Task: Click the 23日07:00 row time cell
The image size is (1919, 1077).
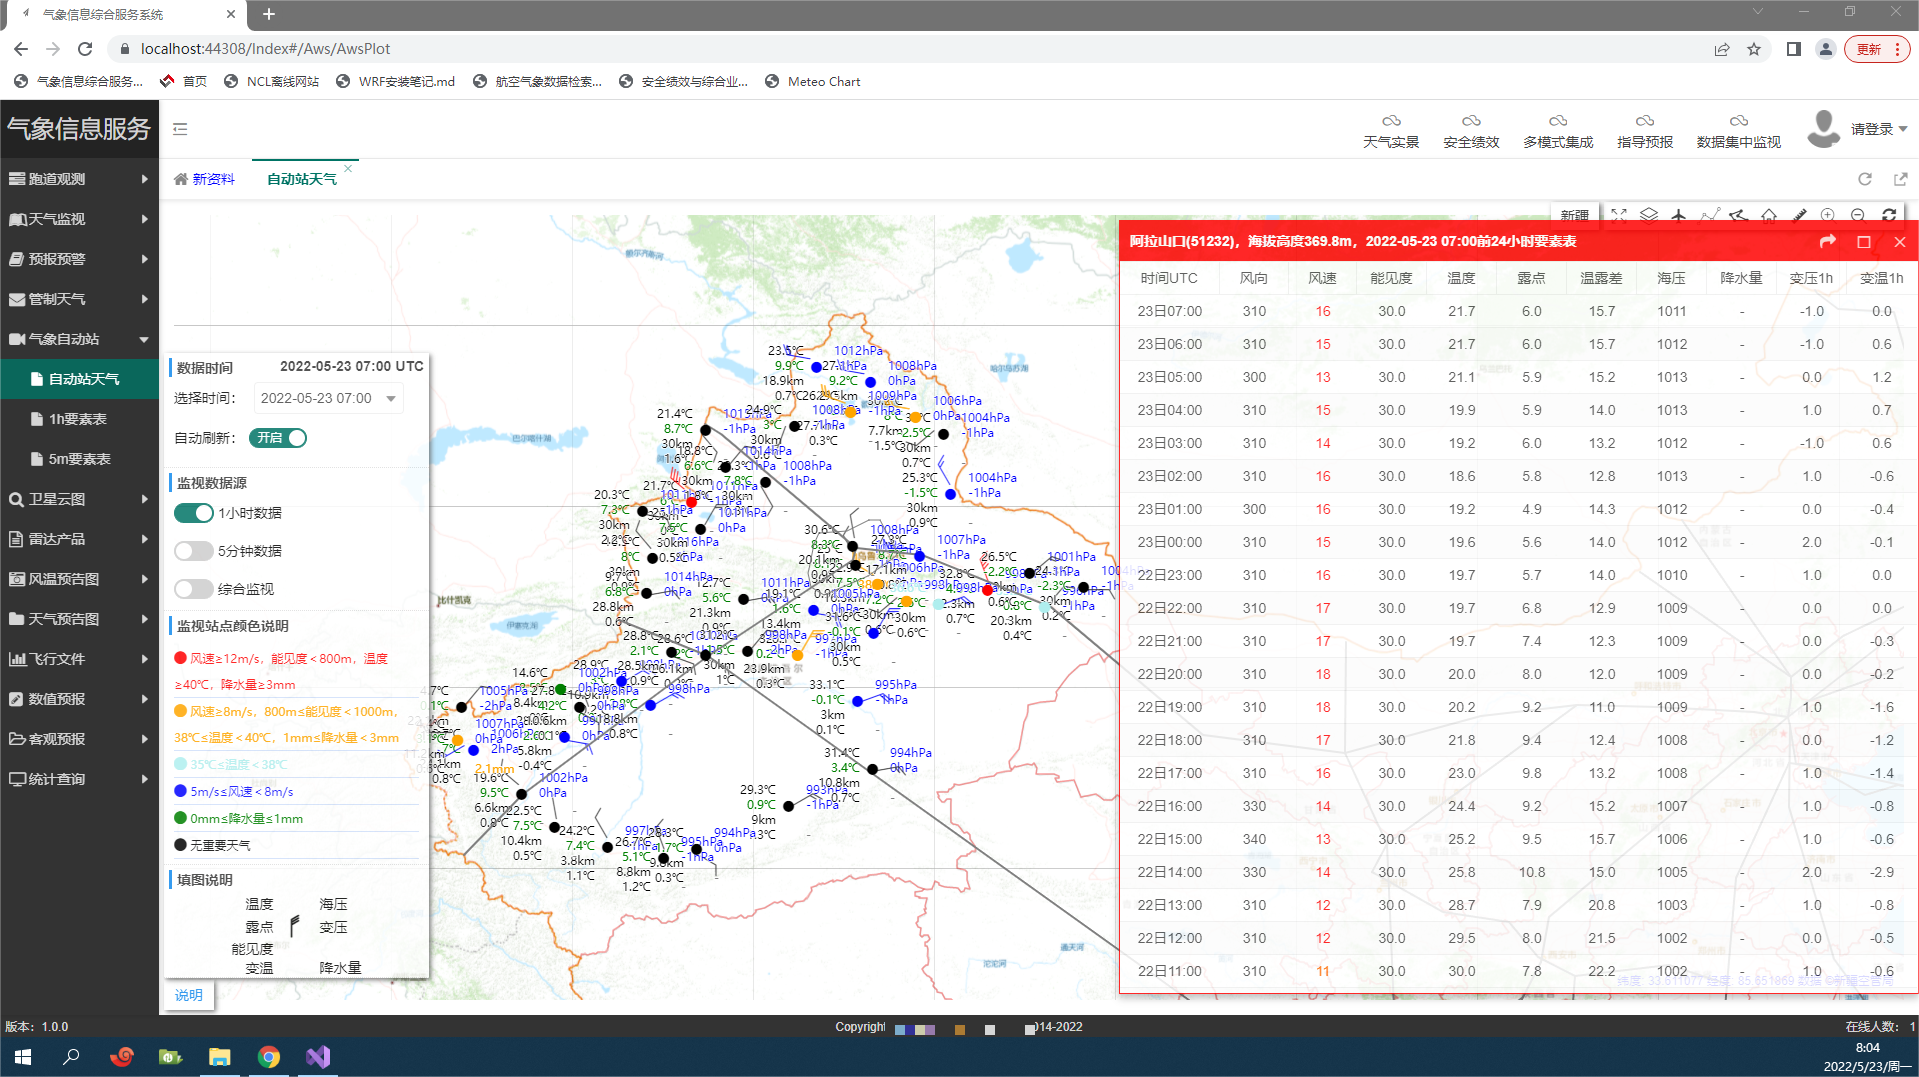Action: [x=1170, y=311]
